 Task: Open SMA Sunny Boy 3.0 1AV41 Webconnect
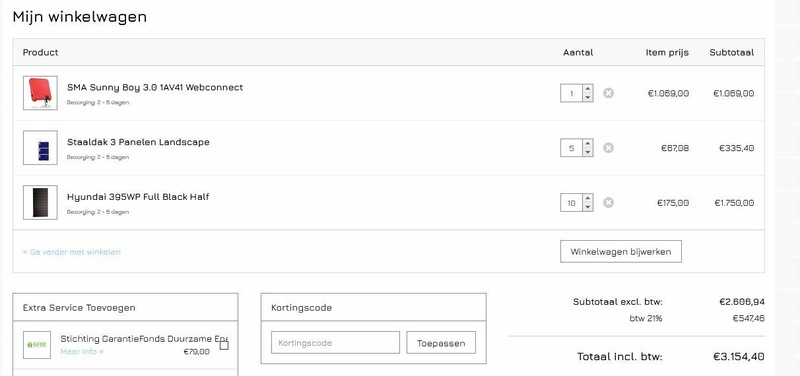point(155,87)
